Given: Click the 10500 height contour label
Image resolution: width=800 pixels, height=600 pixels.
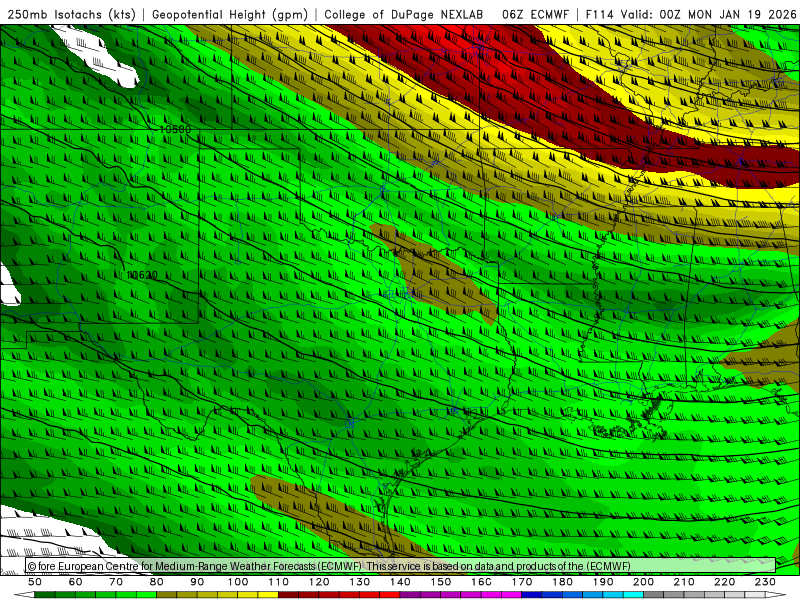Looking at the screenshot, I should [175, 129].
